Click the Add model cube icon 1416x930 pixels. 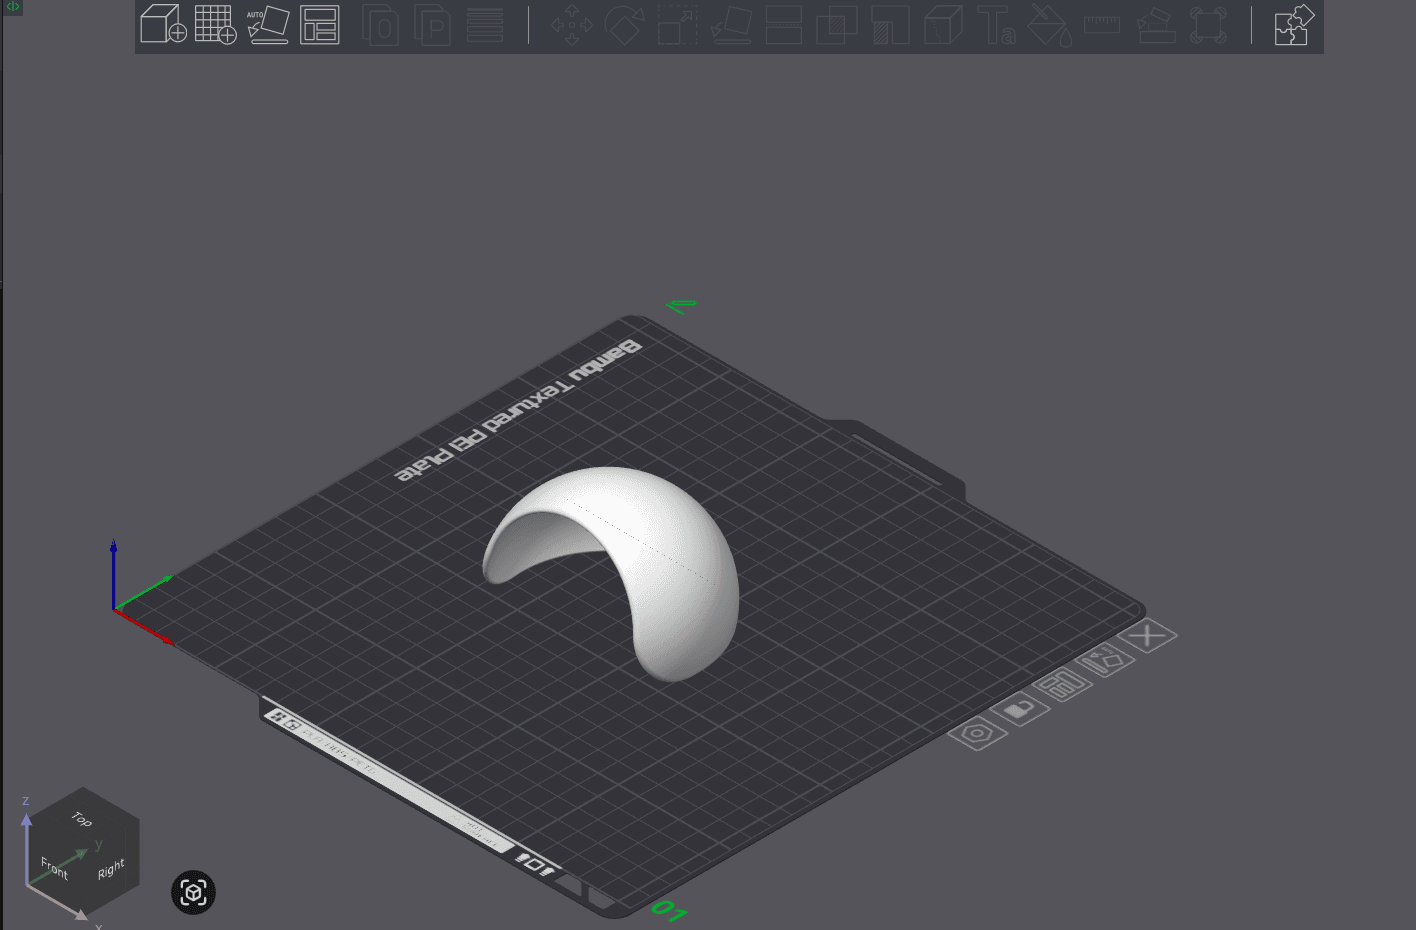click(x=163, y=24)
